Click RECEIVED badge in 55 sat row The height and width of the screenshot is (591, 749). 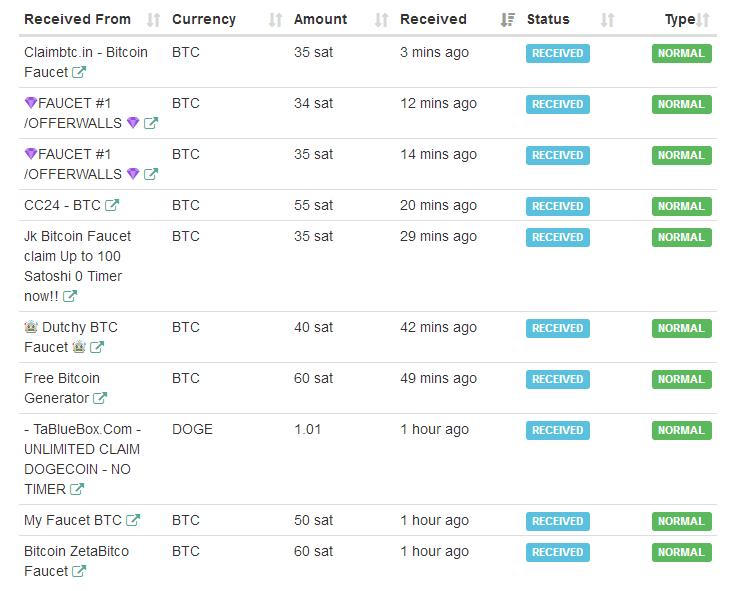coord(557,206)
